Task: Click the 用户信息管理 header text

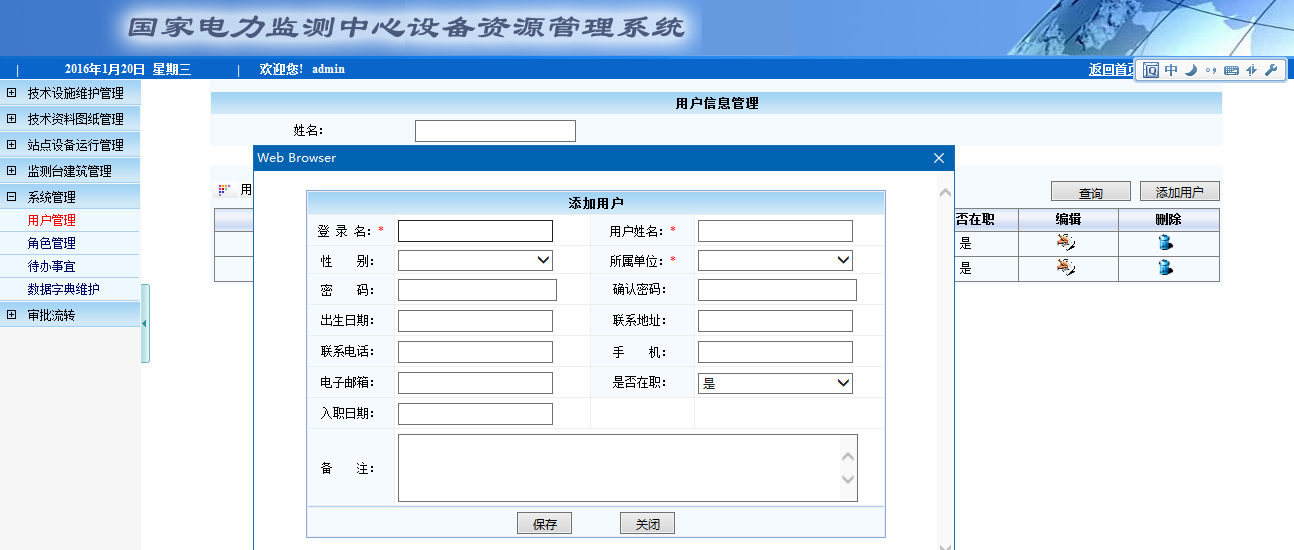Action: (717, 102)
